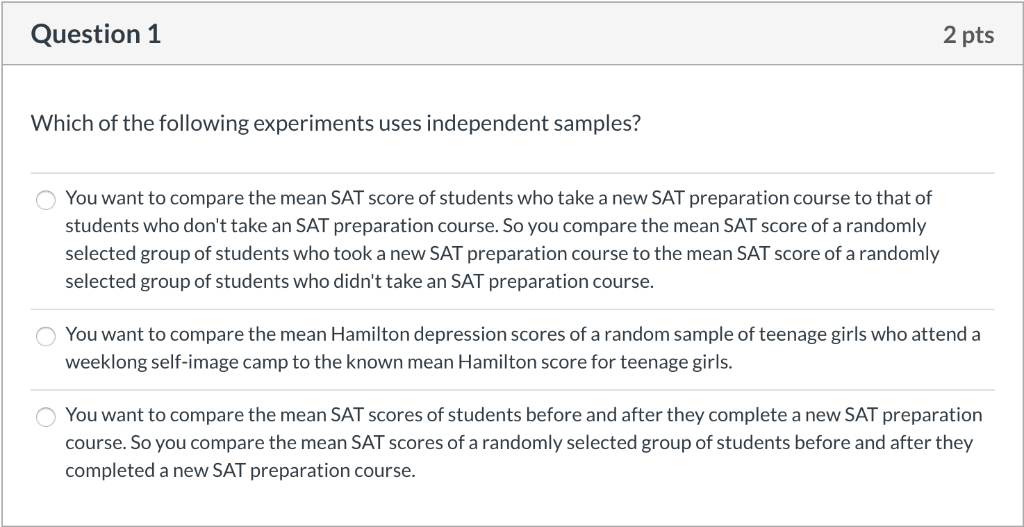Click the line 'students who don't take an SAT preparation course'
This screenshot has height=527, width=1024.
pos(496,226)
